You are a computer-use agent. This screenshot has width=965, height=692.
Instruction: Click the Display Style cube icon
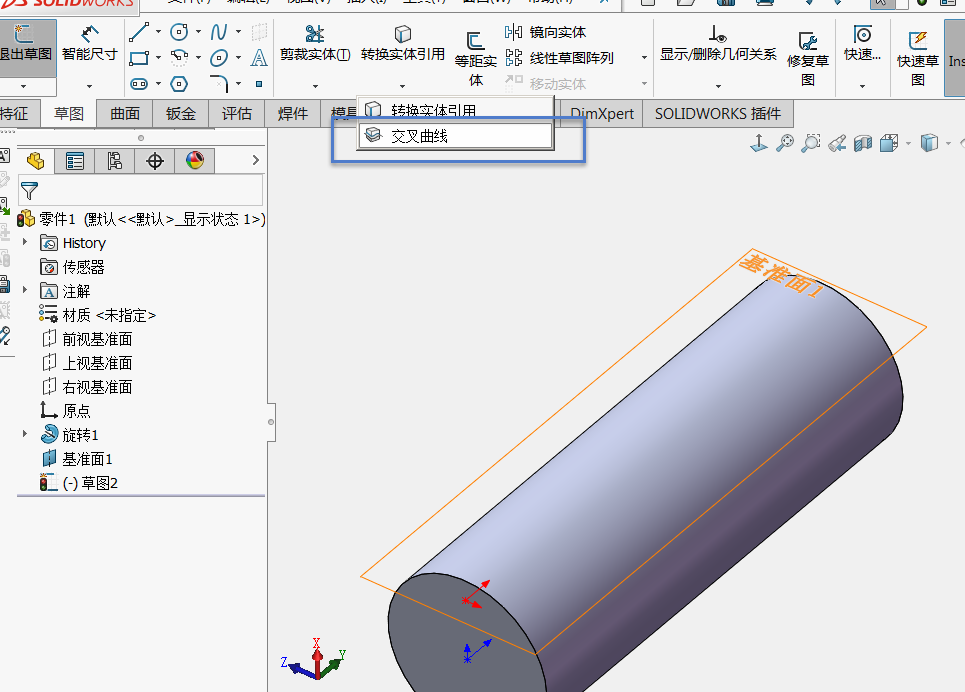coord(929,143)
